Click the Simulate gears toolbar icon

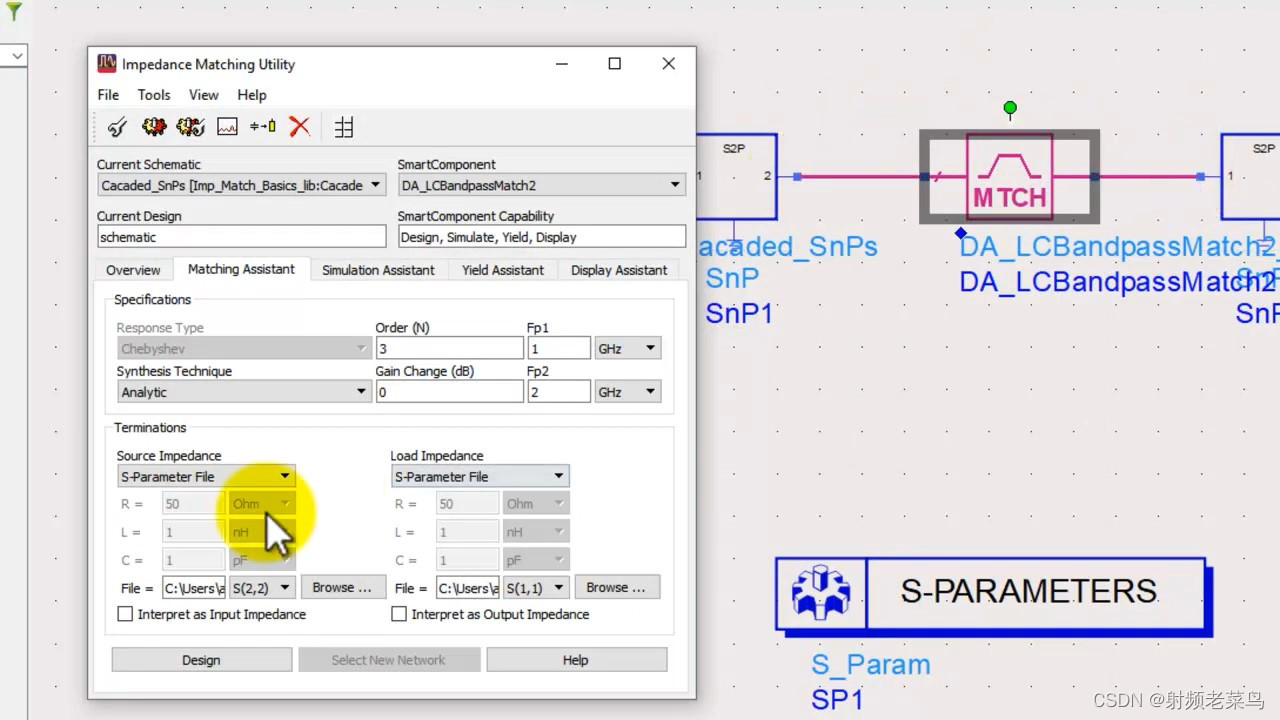click(153, 127)
